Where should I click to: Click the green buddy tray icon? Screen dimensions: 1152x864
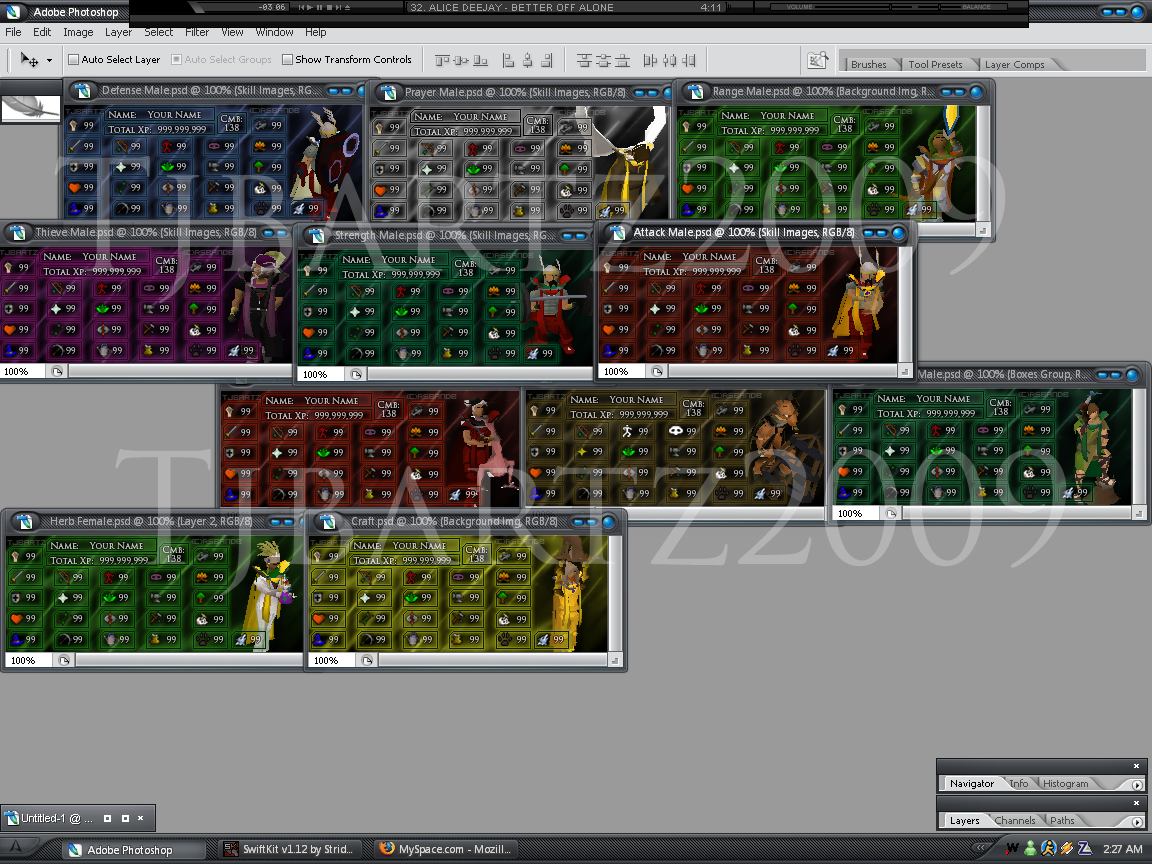pos(1030,849)
